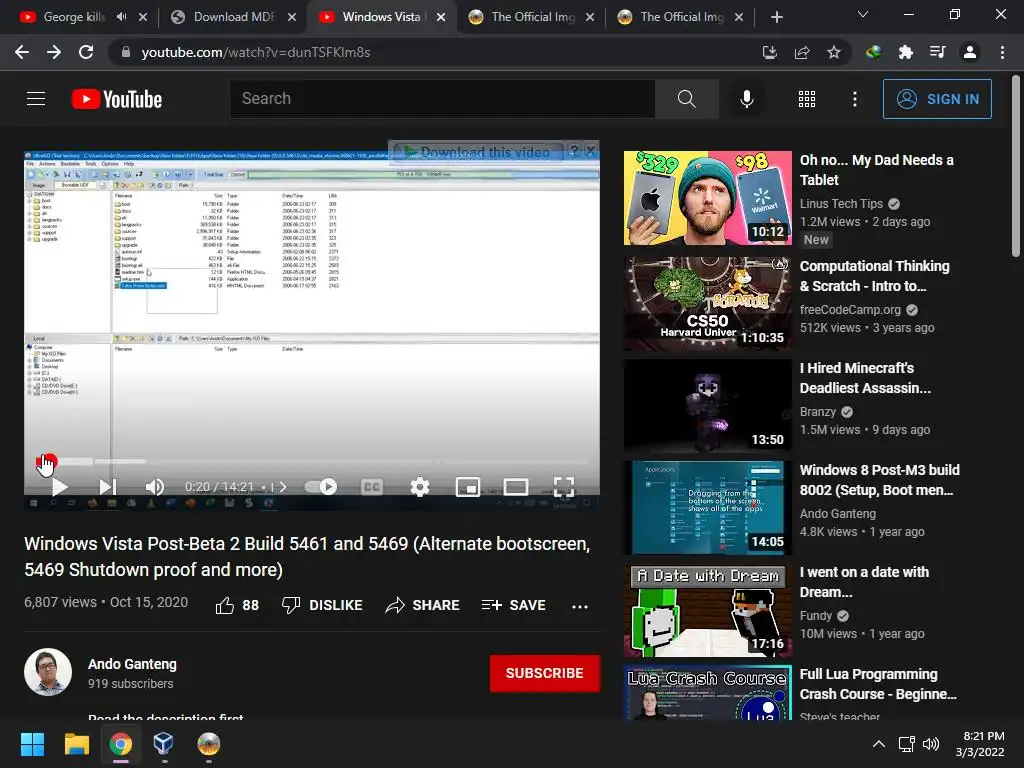Viewport: 1024px width, 768px height.
Task: Go to YouTube home via logo
Action: pos(117,99)
